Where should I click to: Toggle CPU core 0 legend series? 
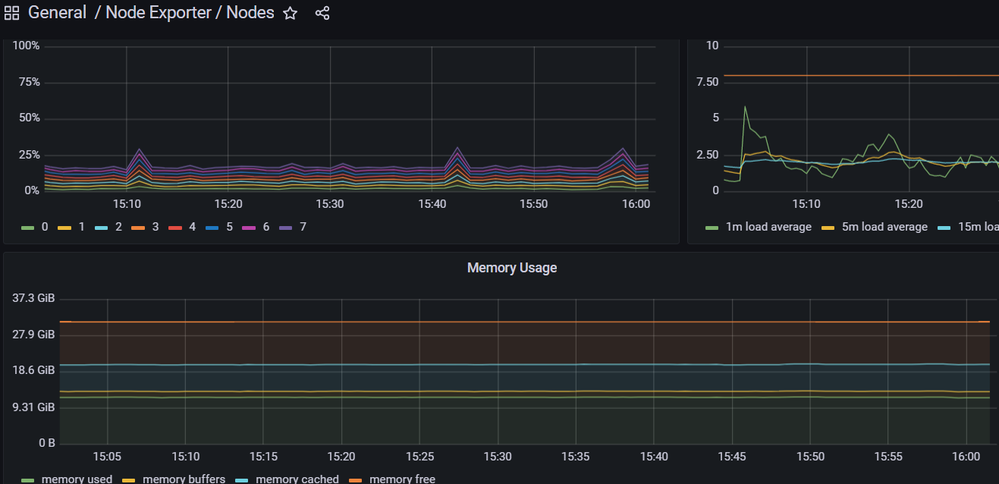[44, 227]
